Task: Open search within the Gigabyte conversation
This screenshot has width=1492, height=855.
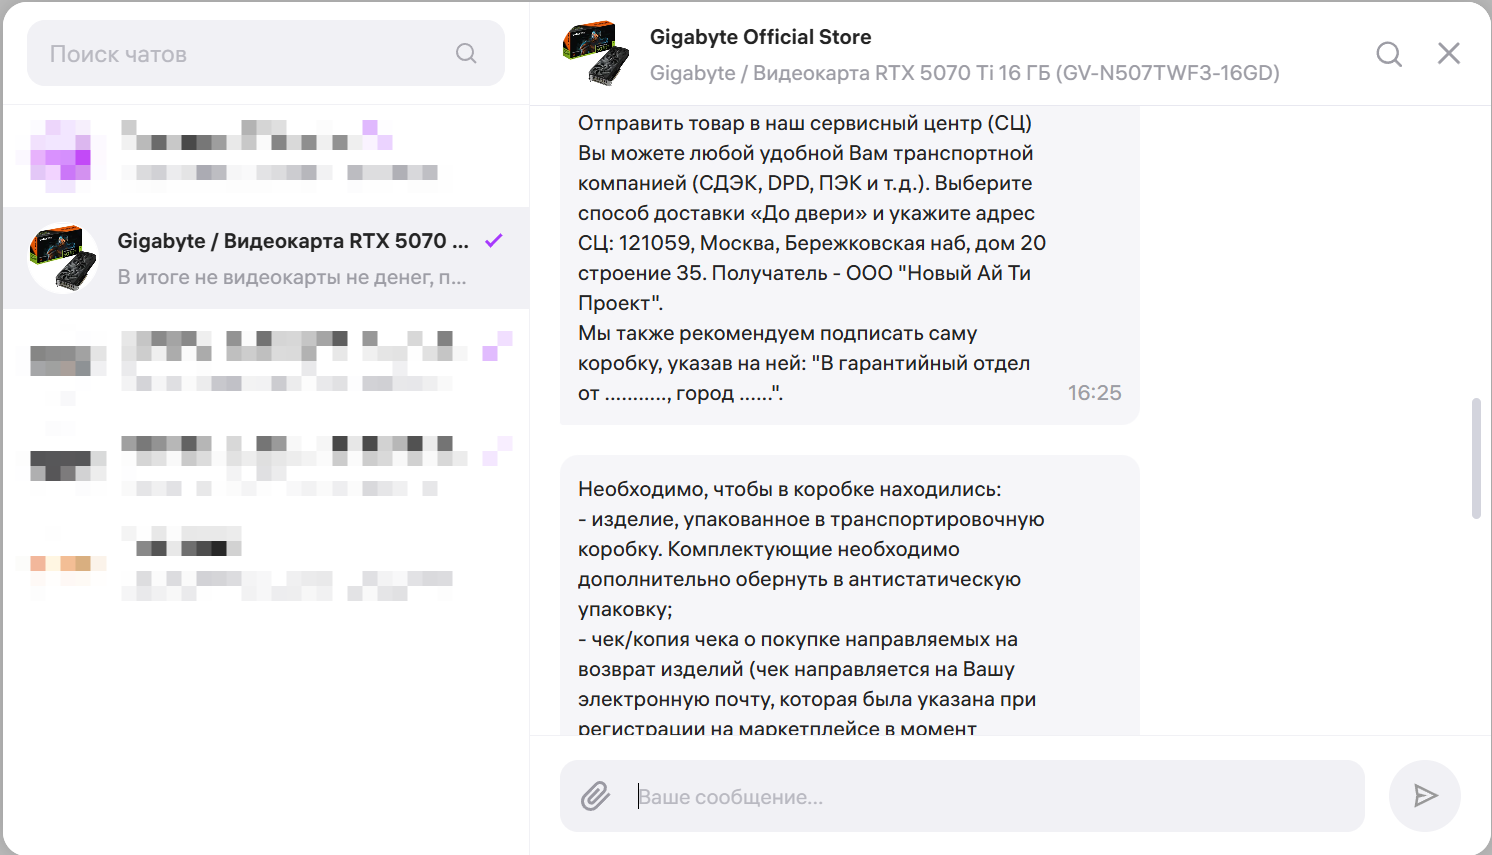Action: pyautogui.click(x=1389, y=54)
